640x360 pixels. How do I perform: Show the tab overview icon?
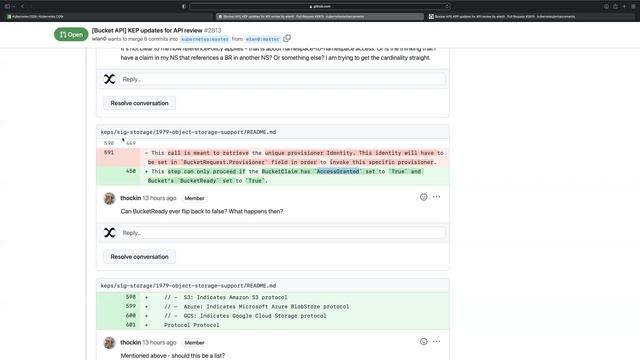633,6
